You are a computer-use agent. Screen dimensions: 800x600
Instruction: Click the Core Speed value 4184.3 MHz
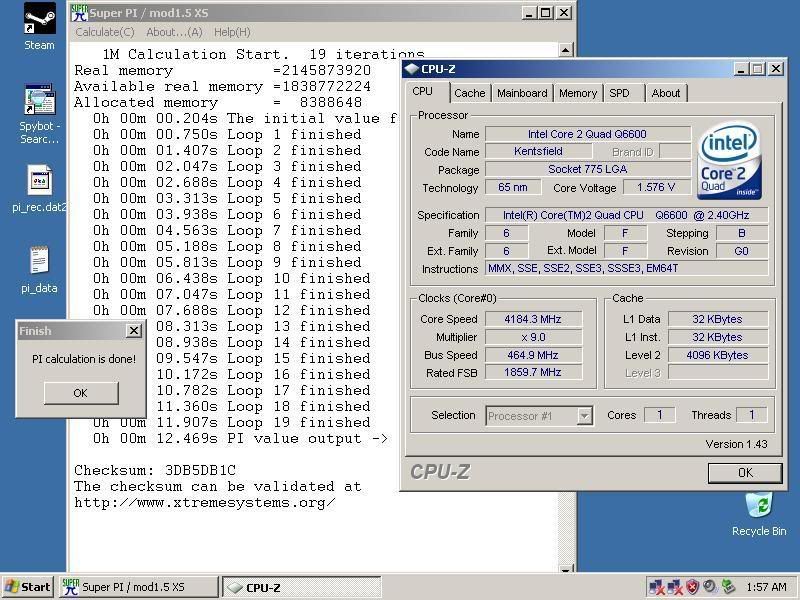pos(533,319)
